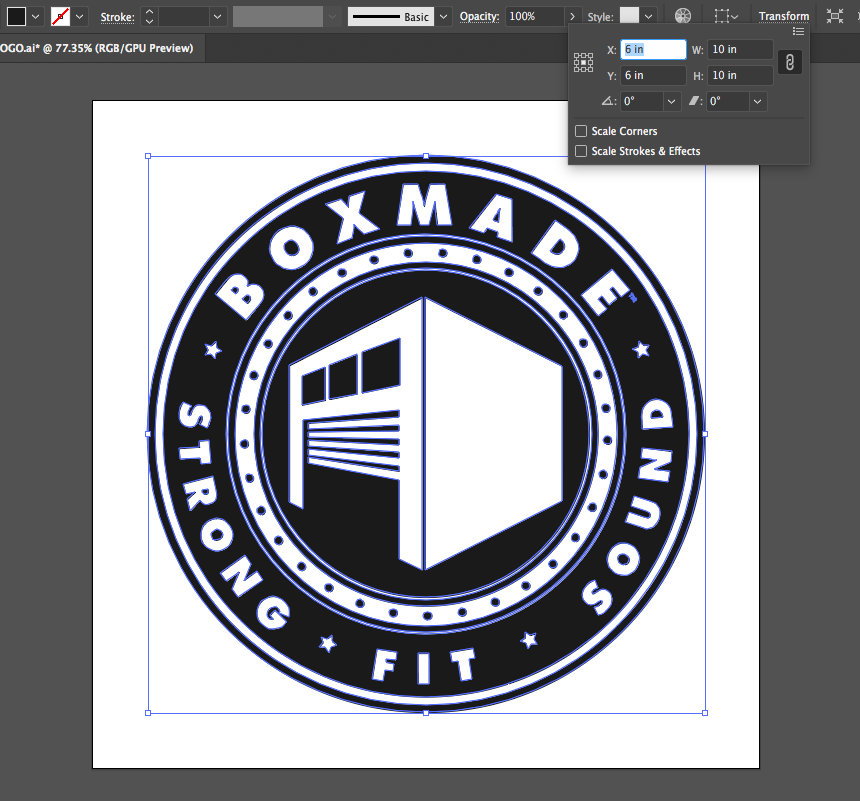Screen dimensions: 860x801
Task: Open the fill color dropdown arrow
Action: tap(35, 16)
